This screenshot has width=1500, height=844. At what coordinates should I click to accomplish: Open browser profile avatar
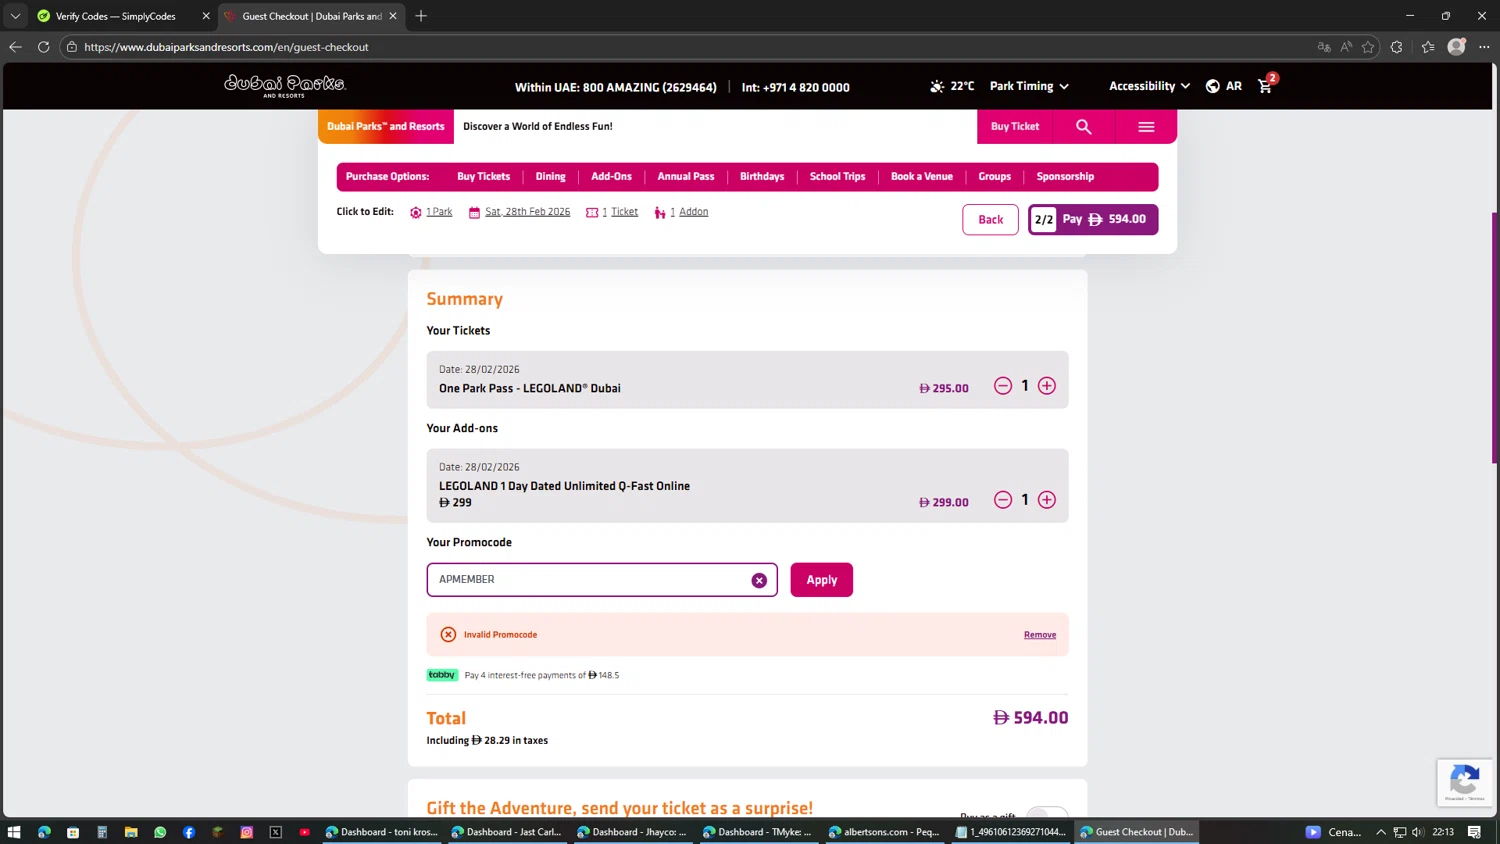(x=1457, y=47)
